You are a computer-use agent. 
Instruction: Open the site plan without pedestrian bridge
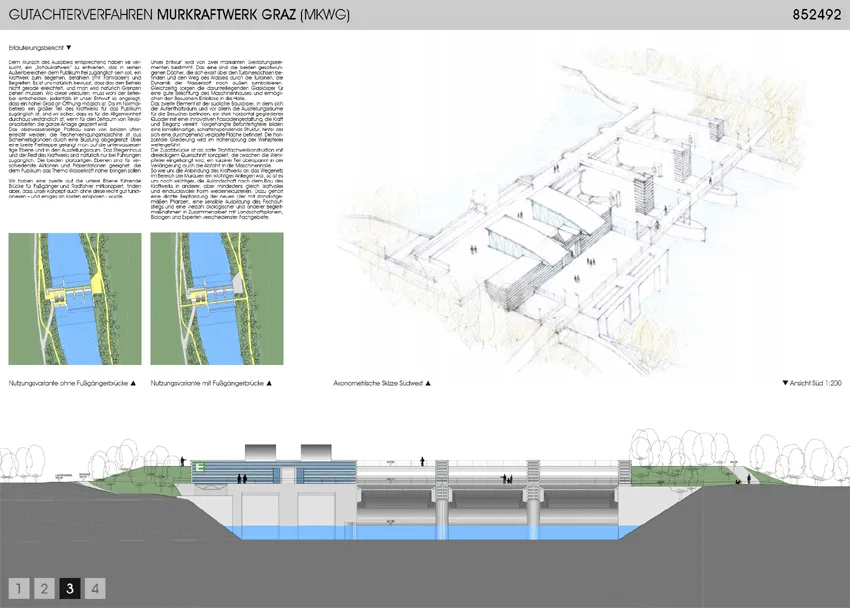pyautogui.click(x=75, y=299)
